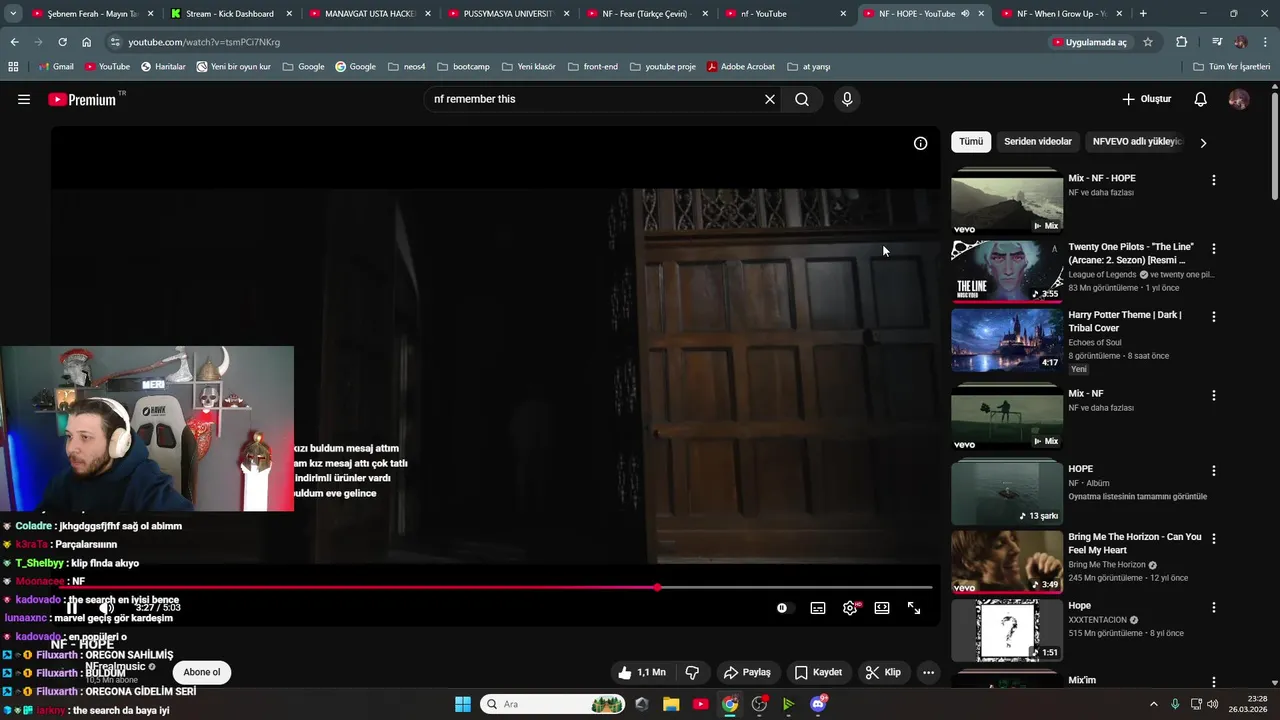
Task: Pause the playing video
Action: click(x=72, y=608)
